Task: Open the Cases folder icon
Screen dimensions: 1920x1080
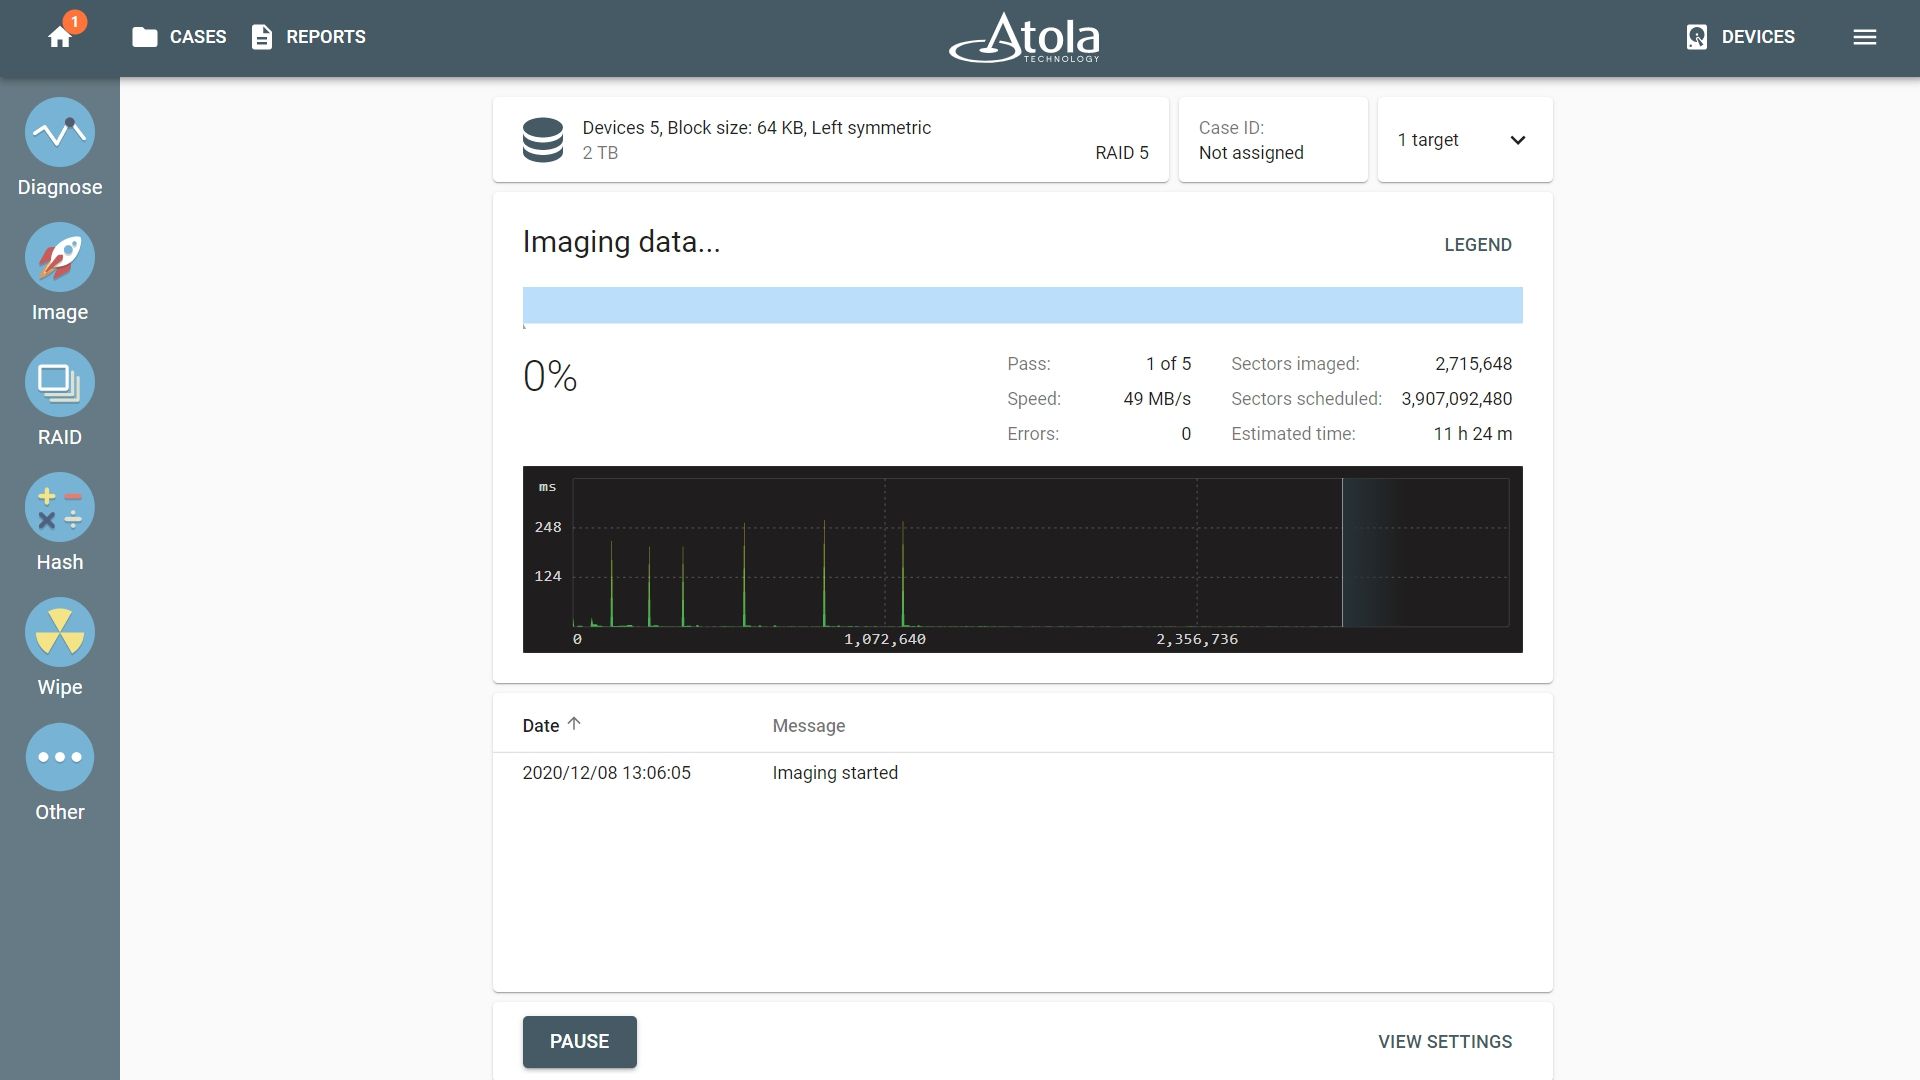Action: pos(145,37)
